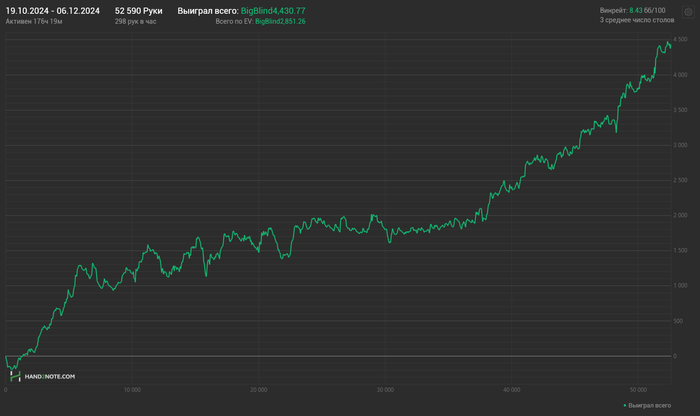Click the 500 y-axis label
The width and height of the screenshot is (700, 416).
[678, 321]
